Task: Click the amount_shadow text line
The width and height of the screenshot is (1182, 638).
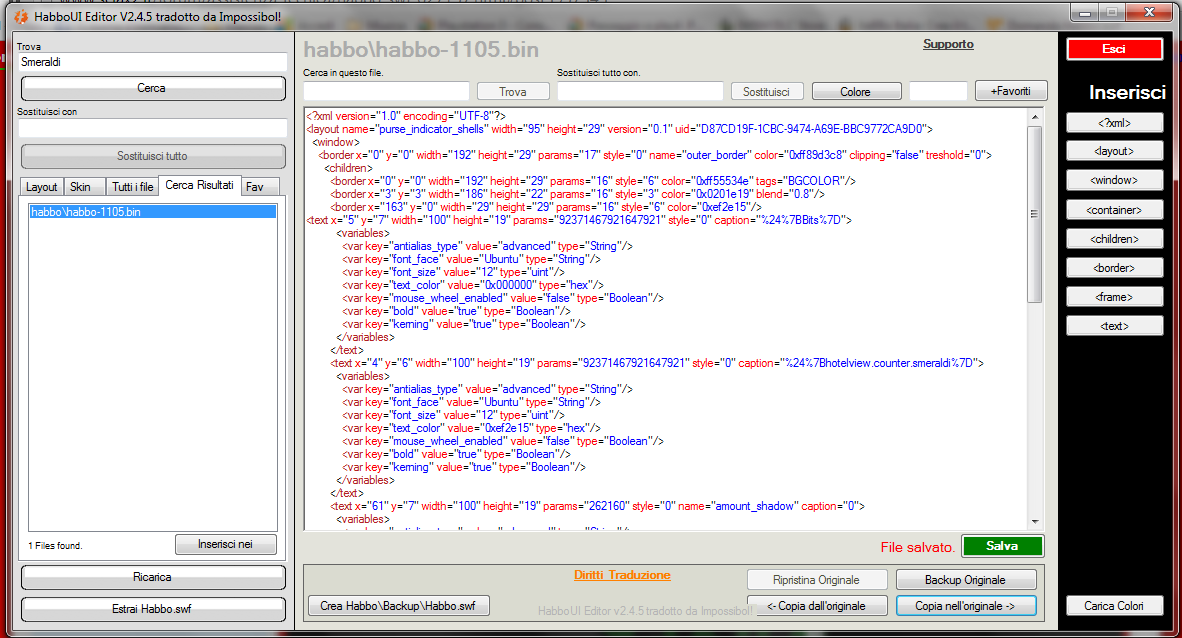Action: click(x=597, y=506)
